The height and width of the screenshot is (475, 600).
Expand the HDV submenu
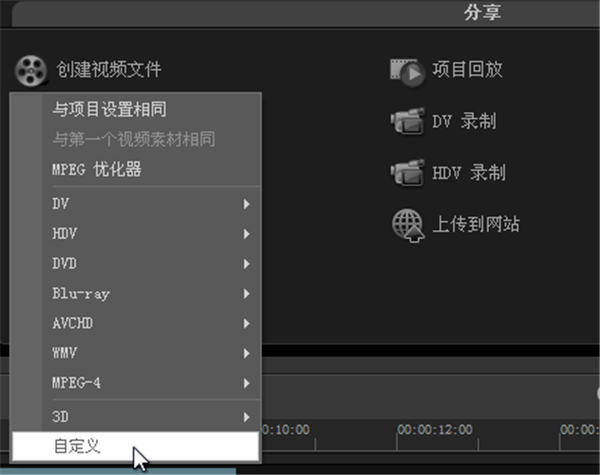point(136,233)
